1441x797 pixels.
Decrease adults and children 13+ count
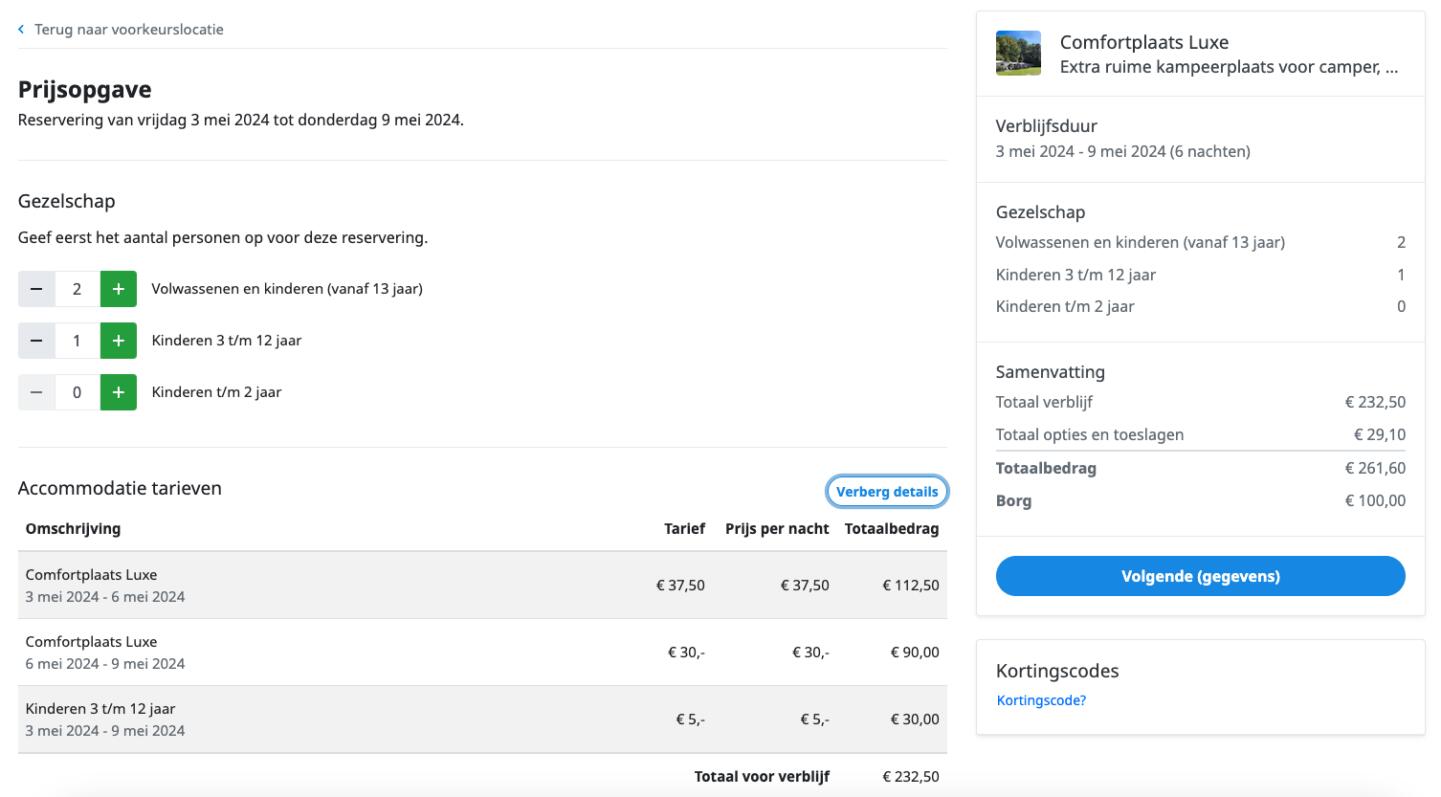click(36, 289)
